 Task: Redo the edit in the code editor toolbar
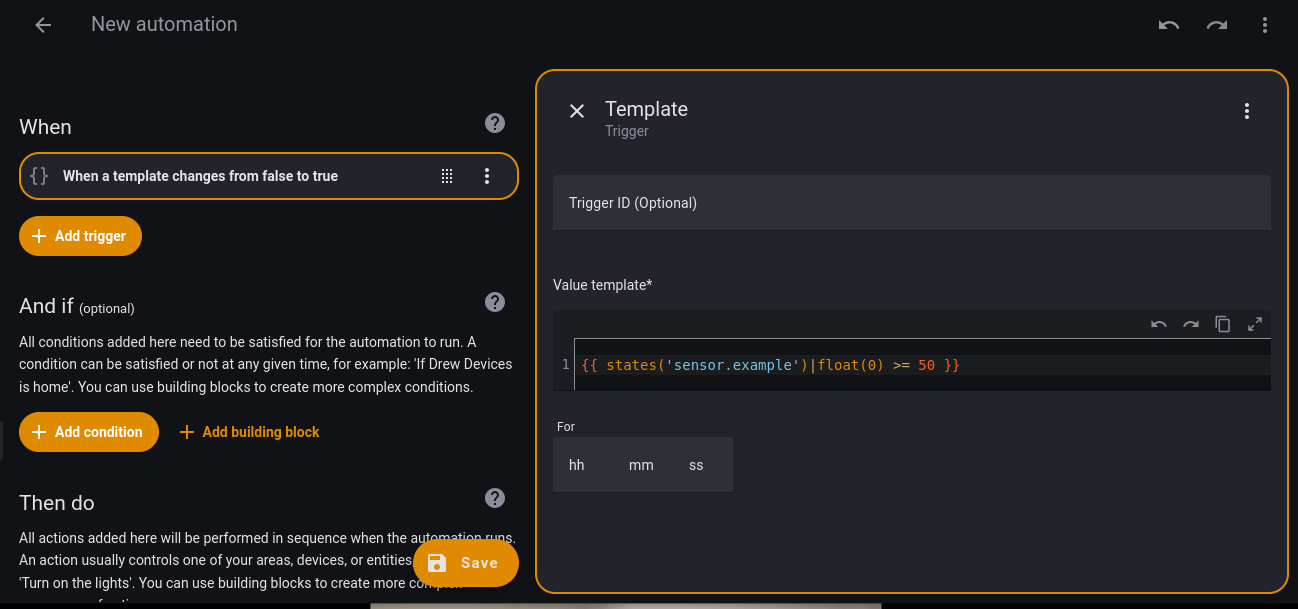pos(1191,324)
